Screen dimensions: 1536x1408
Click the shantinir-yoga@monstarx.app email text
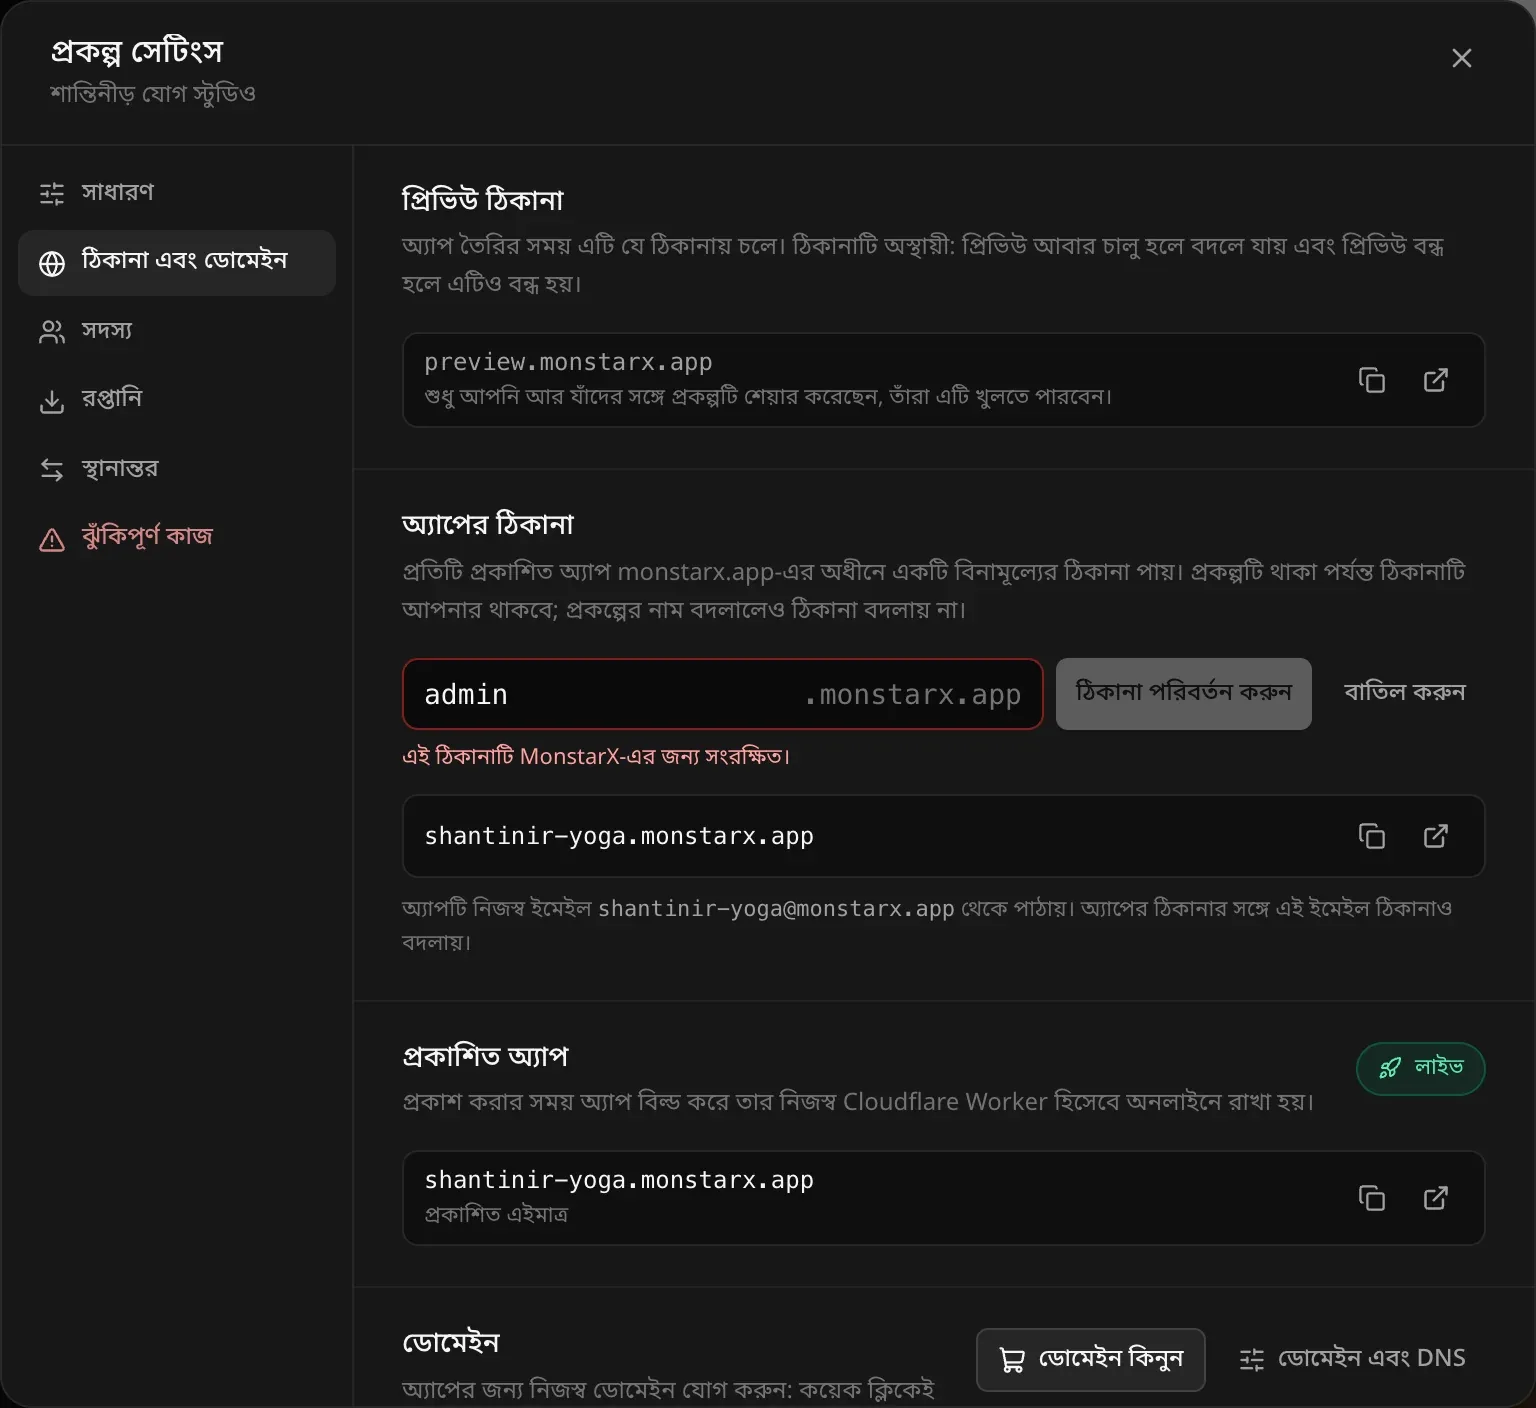point(776,909)
